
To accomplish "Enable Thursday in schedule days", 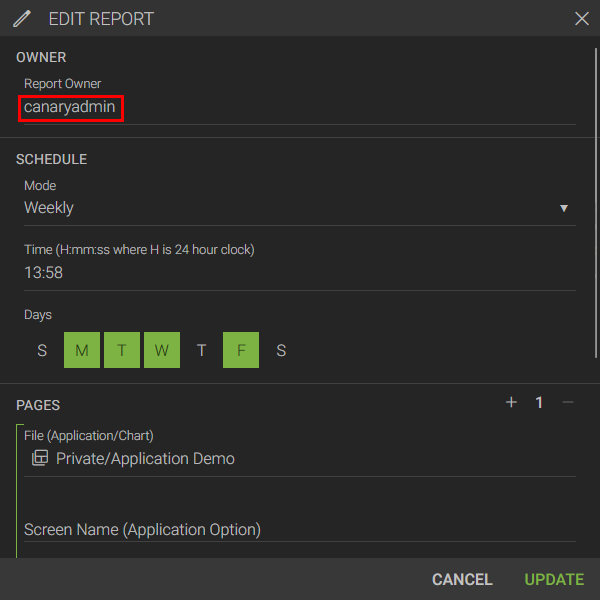I will (202, 350).
